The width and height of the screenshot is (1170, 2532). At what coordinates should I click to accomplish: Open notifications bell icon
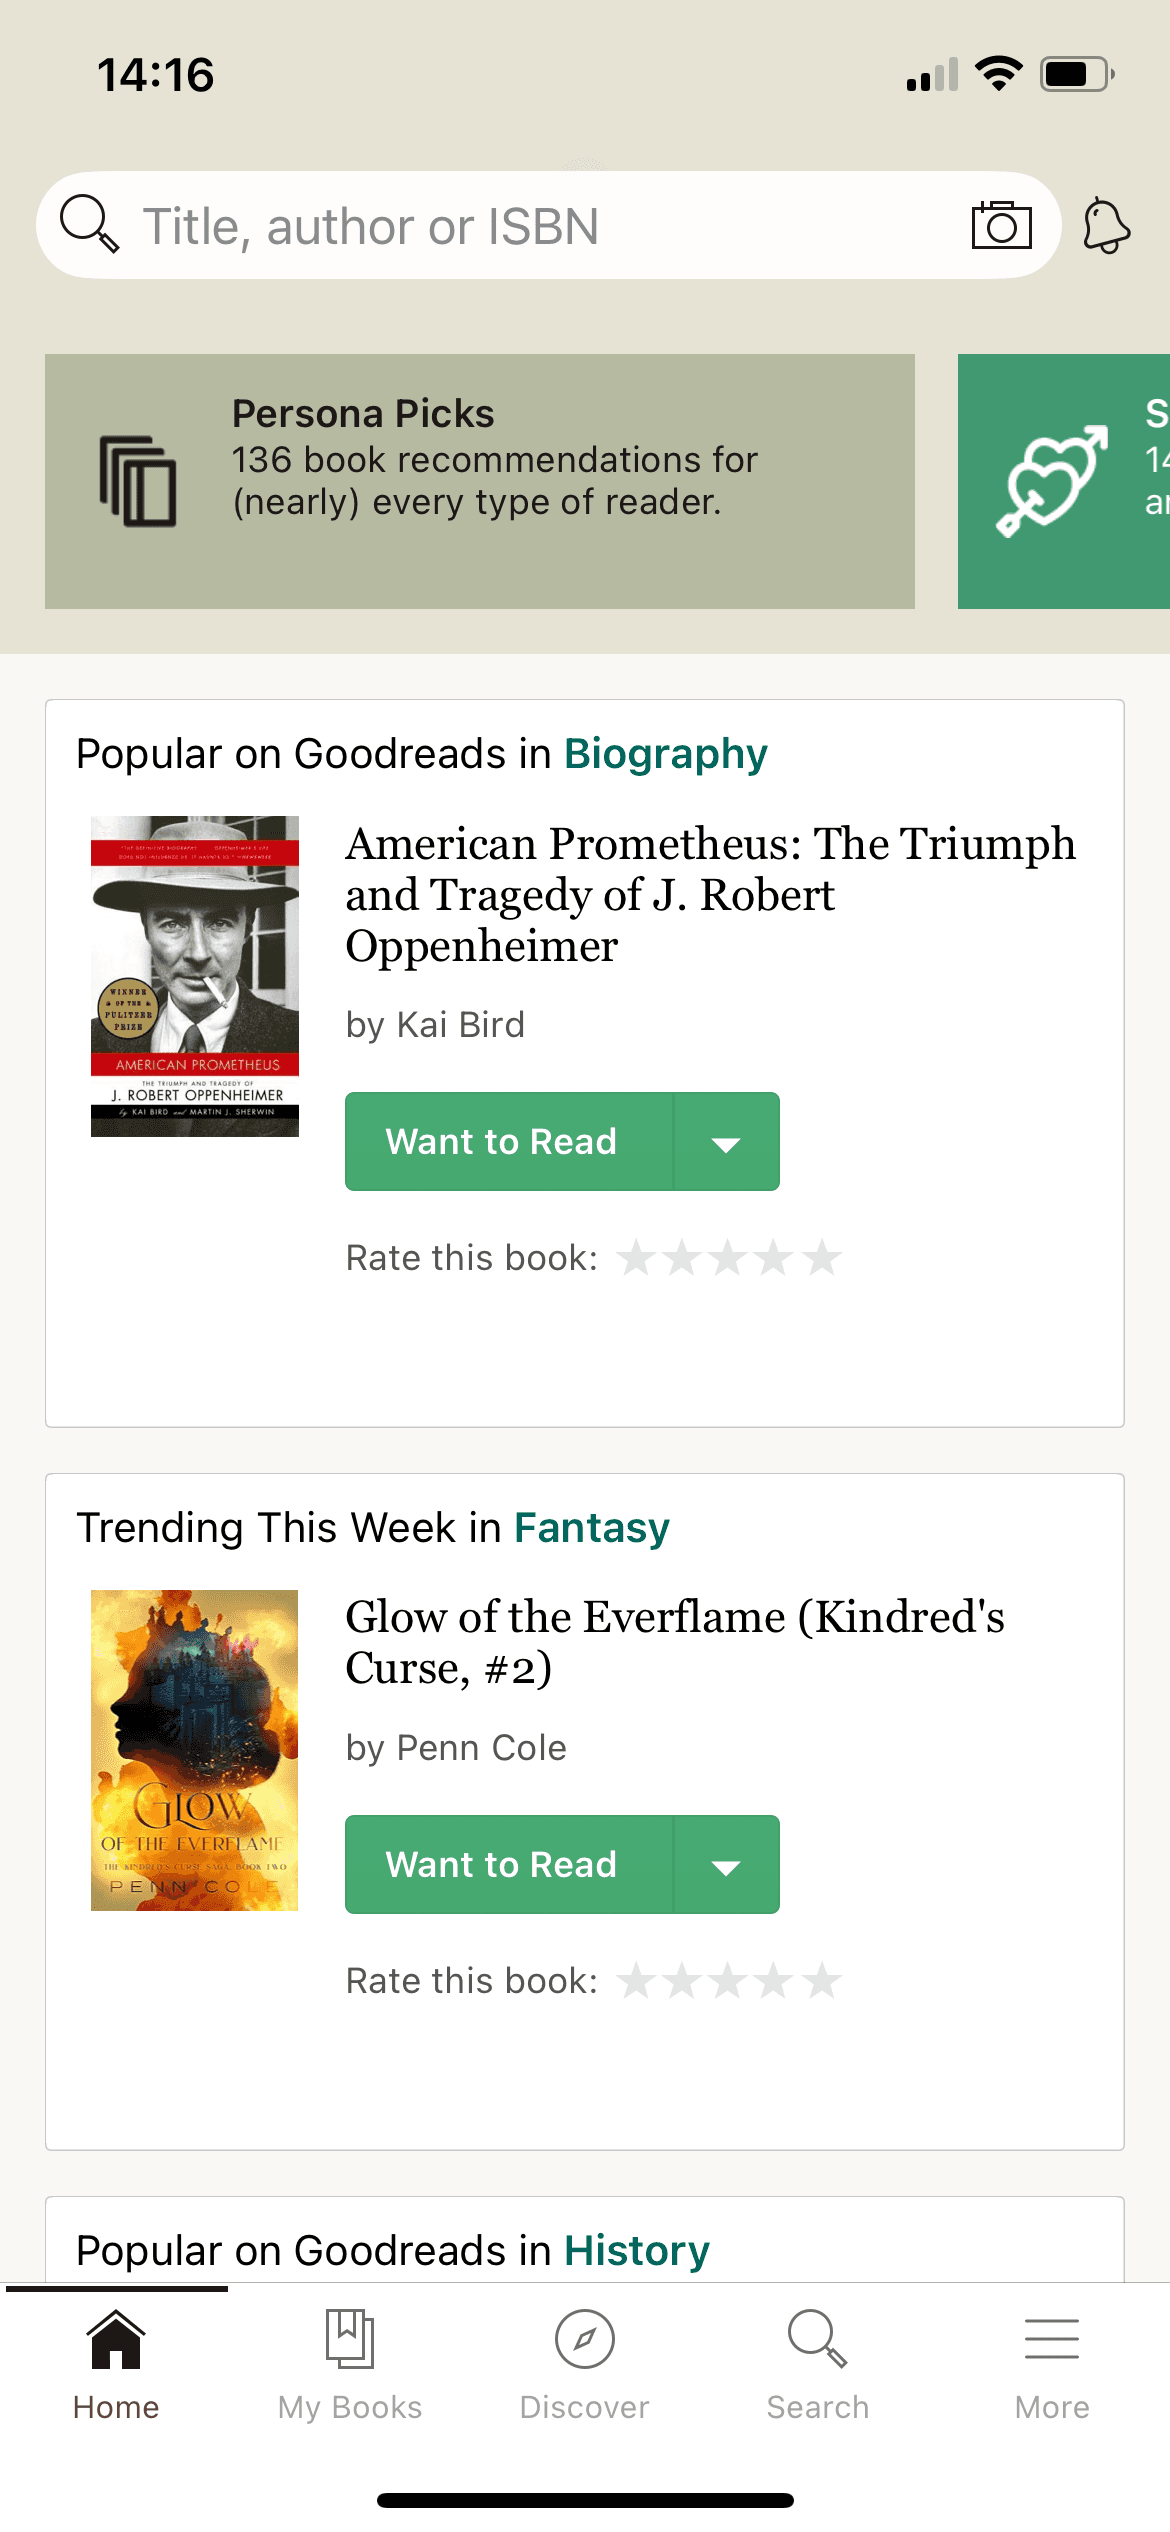(1106, 226)
